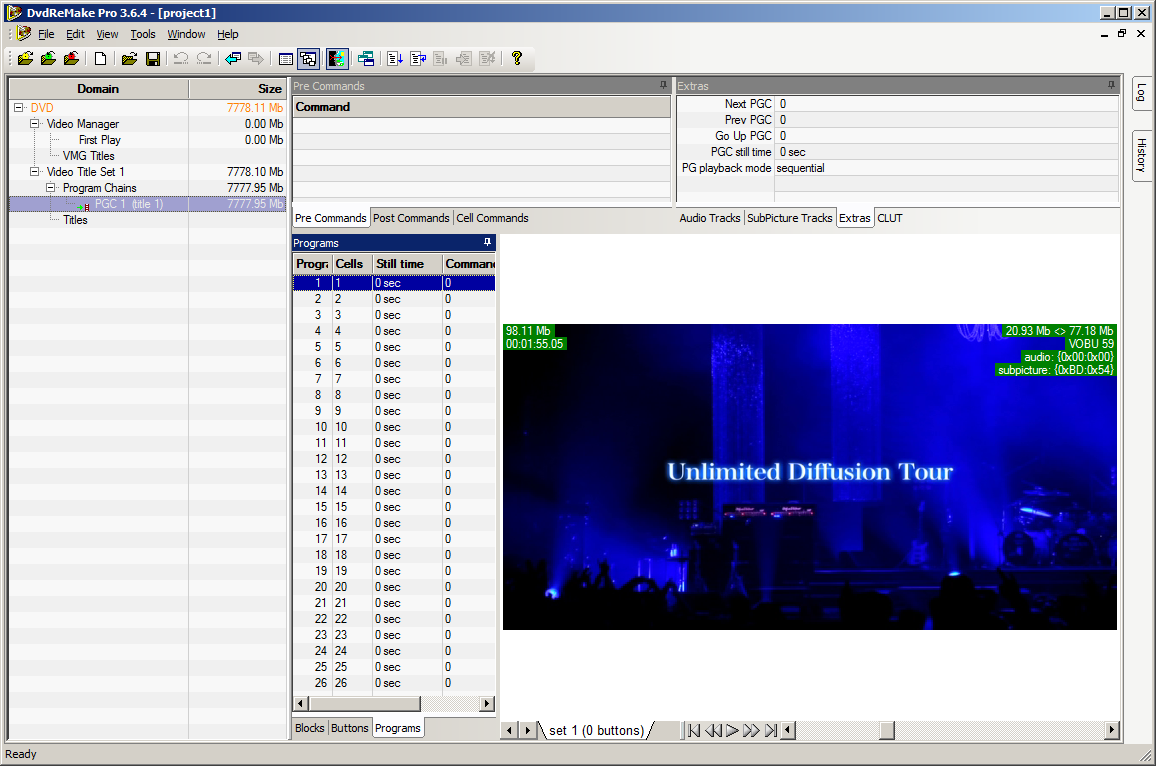Open the Tools menu
The width and height of the screenshot is (1156, 766).
[143, 34]
